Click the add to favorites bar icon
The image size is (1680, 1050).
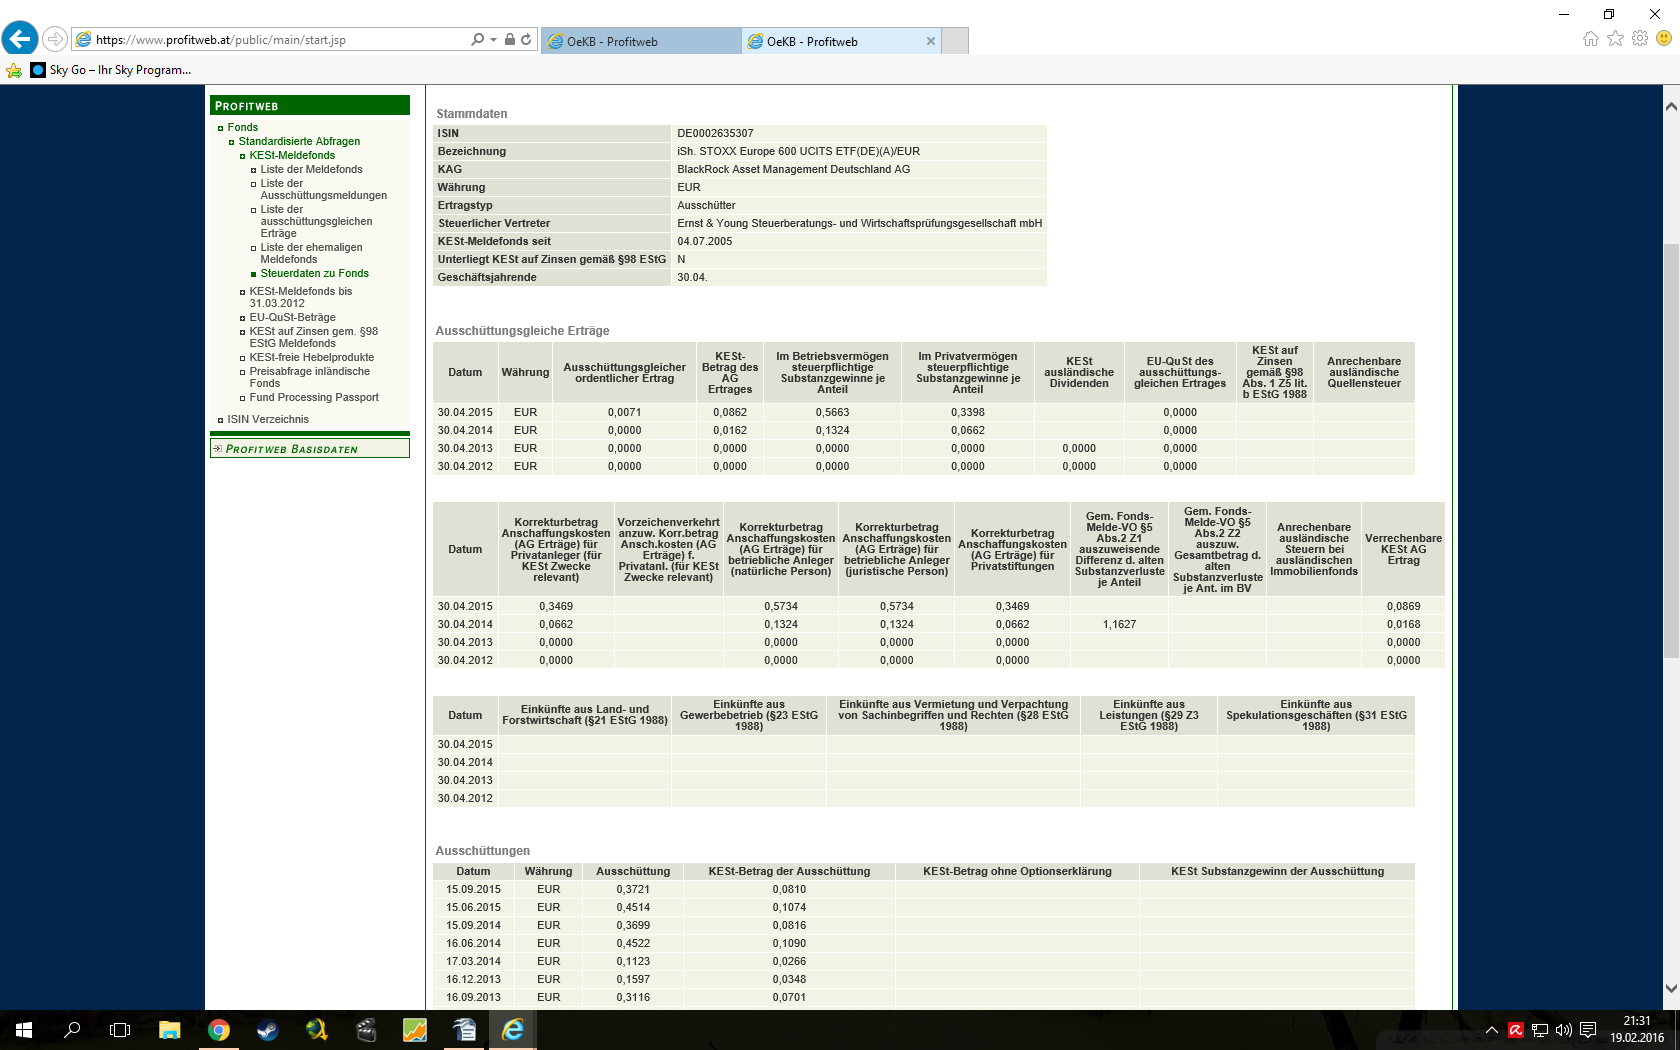click(14, 70)
